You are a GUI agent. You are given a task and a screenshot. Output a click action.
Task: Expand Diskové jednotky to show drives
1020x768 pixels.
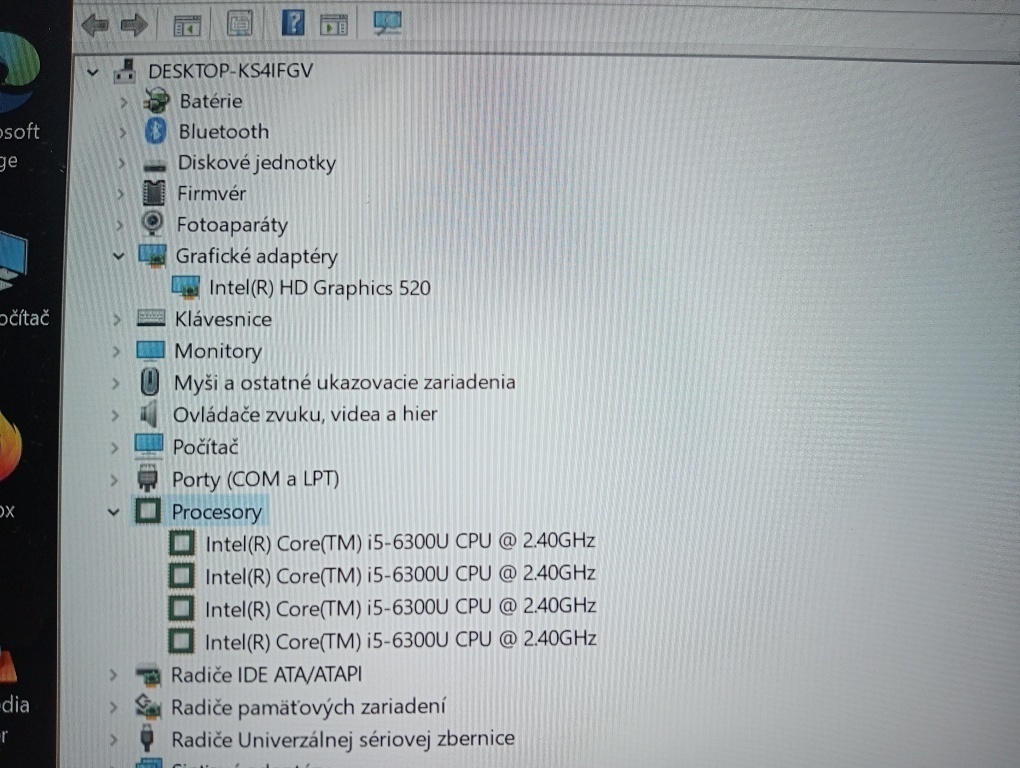tap(122, 162)
